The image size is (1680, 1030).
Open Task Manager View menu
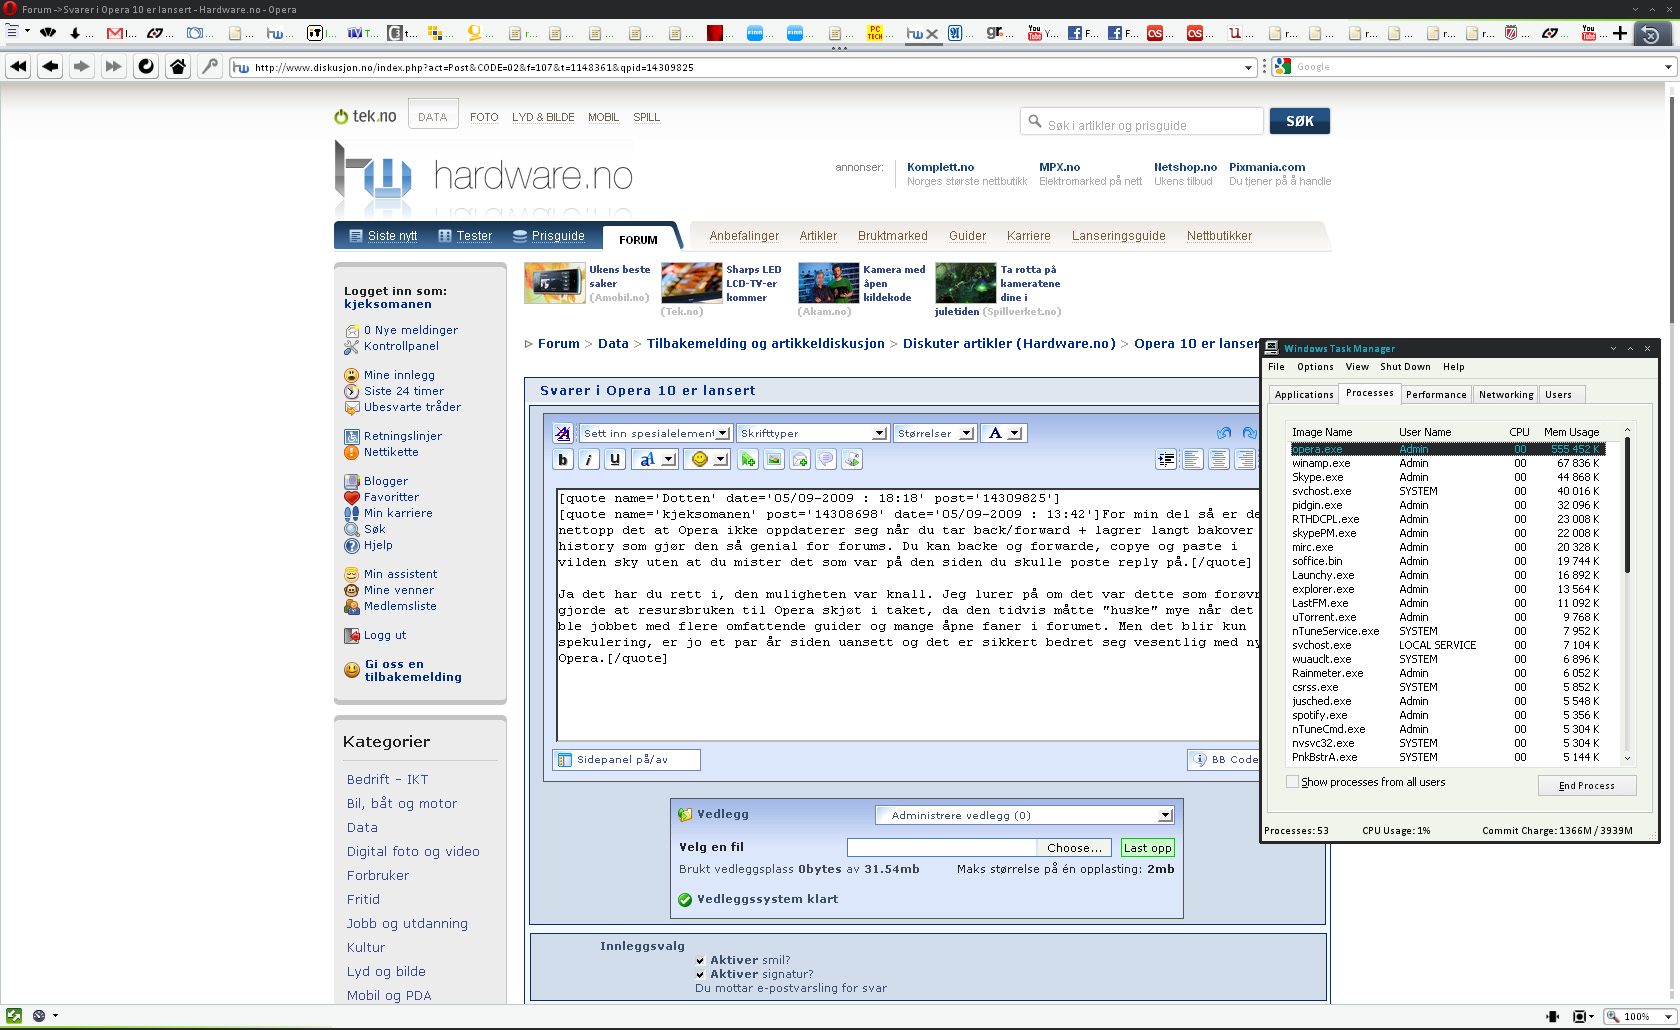point(1357,367)
